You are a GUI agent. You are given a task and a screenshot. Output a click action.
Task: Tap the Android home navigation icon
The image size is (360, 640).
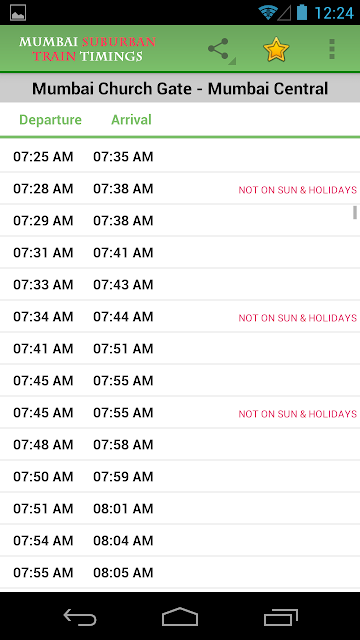coord(180,616)
